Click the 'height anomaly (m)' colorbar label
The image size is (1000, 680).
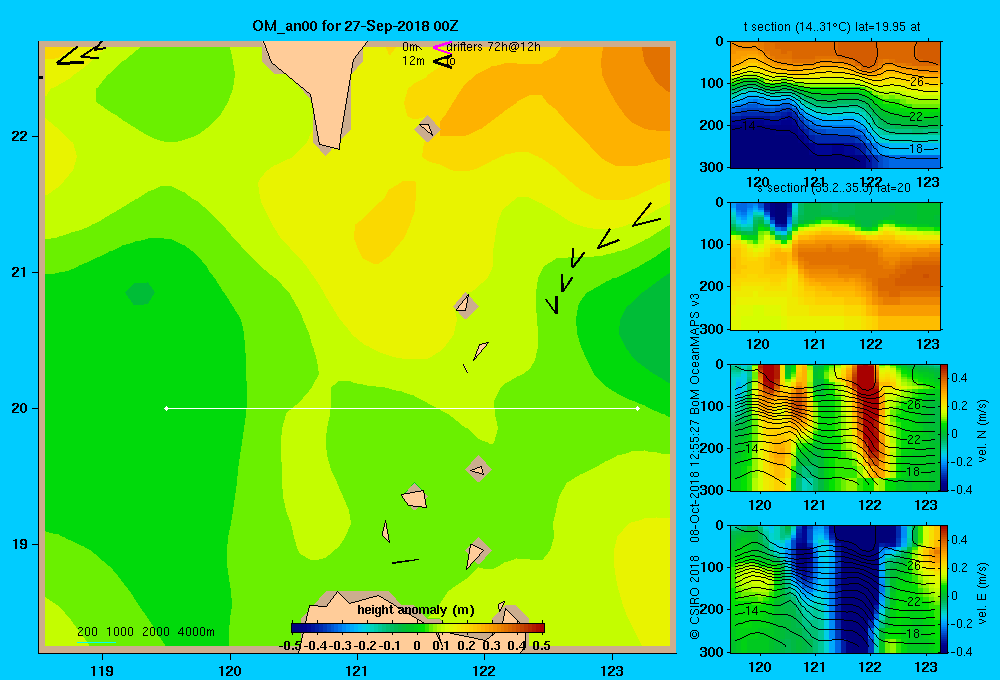pyautogui.click(x=416, y=610)
